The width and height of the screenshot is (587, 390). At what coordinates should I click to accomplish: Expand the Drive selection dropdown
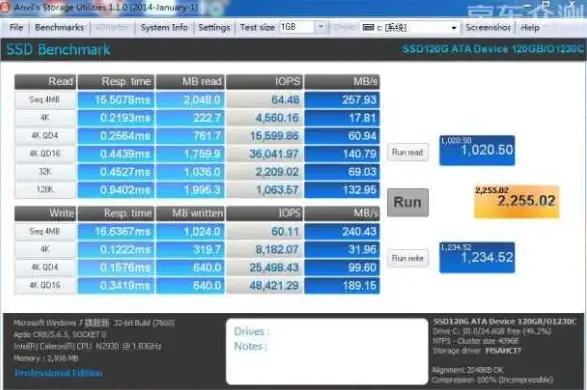[454, 28]
